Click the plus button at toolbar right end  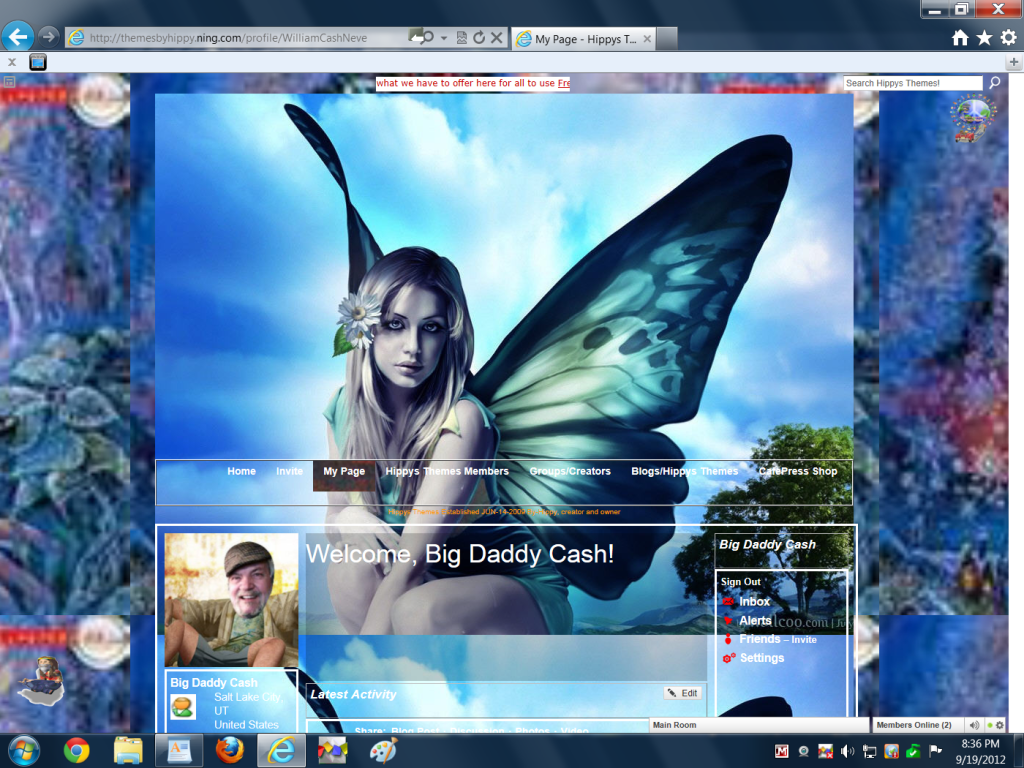(1014, 62)
